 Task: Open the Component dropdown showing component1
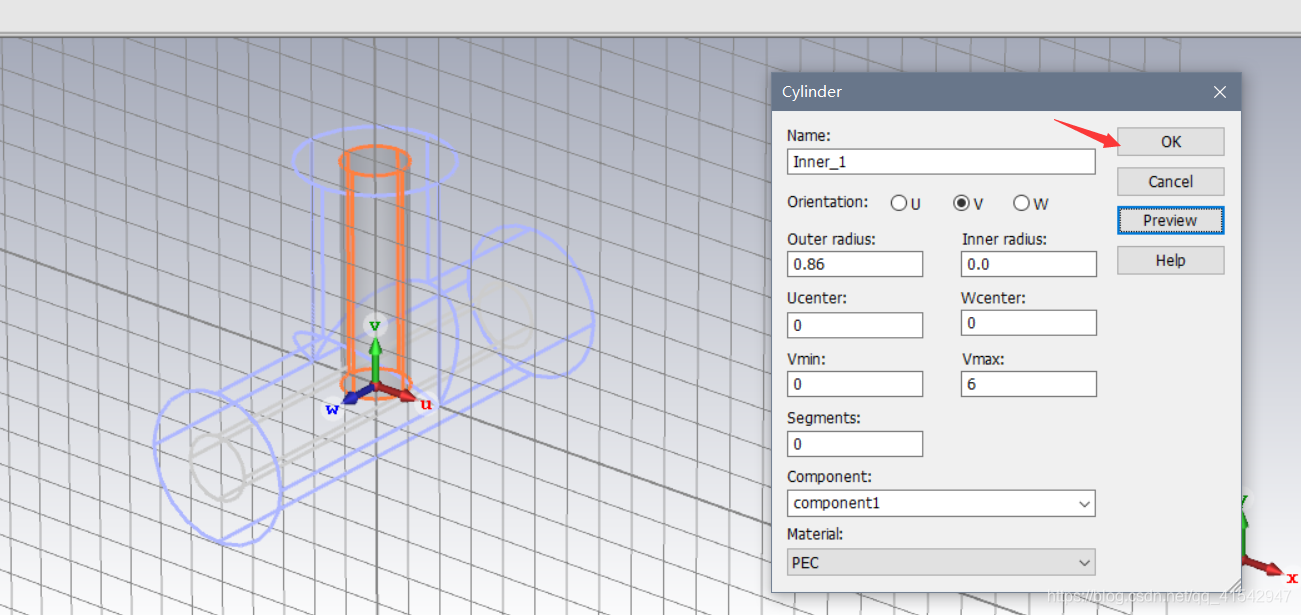click(941, 503)
